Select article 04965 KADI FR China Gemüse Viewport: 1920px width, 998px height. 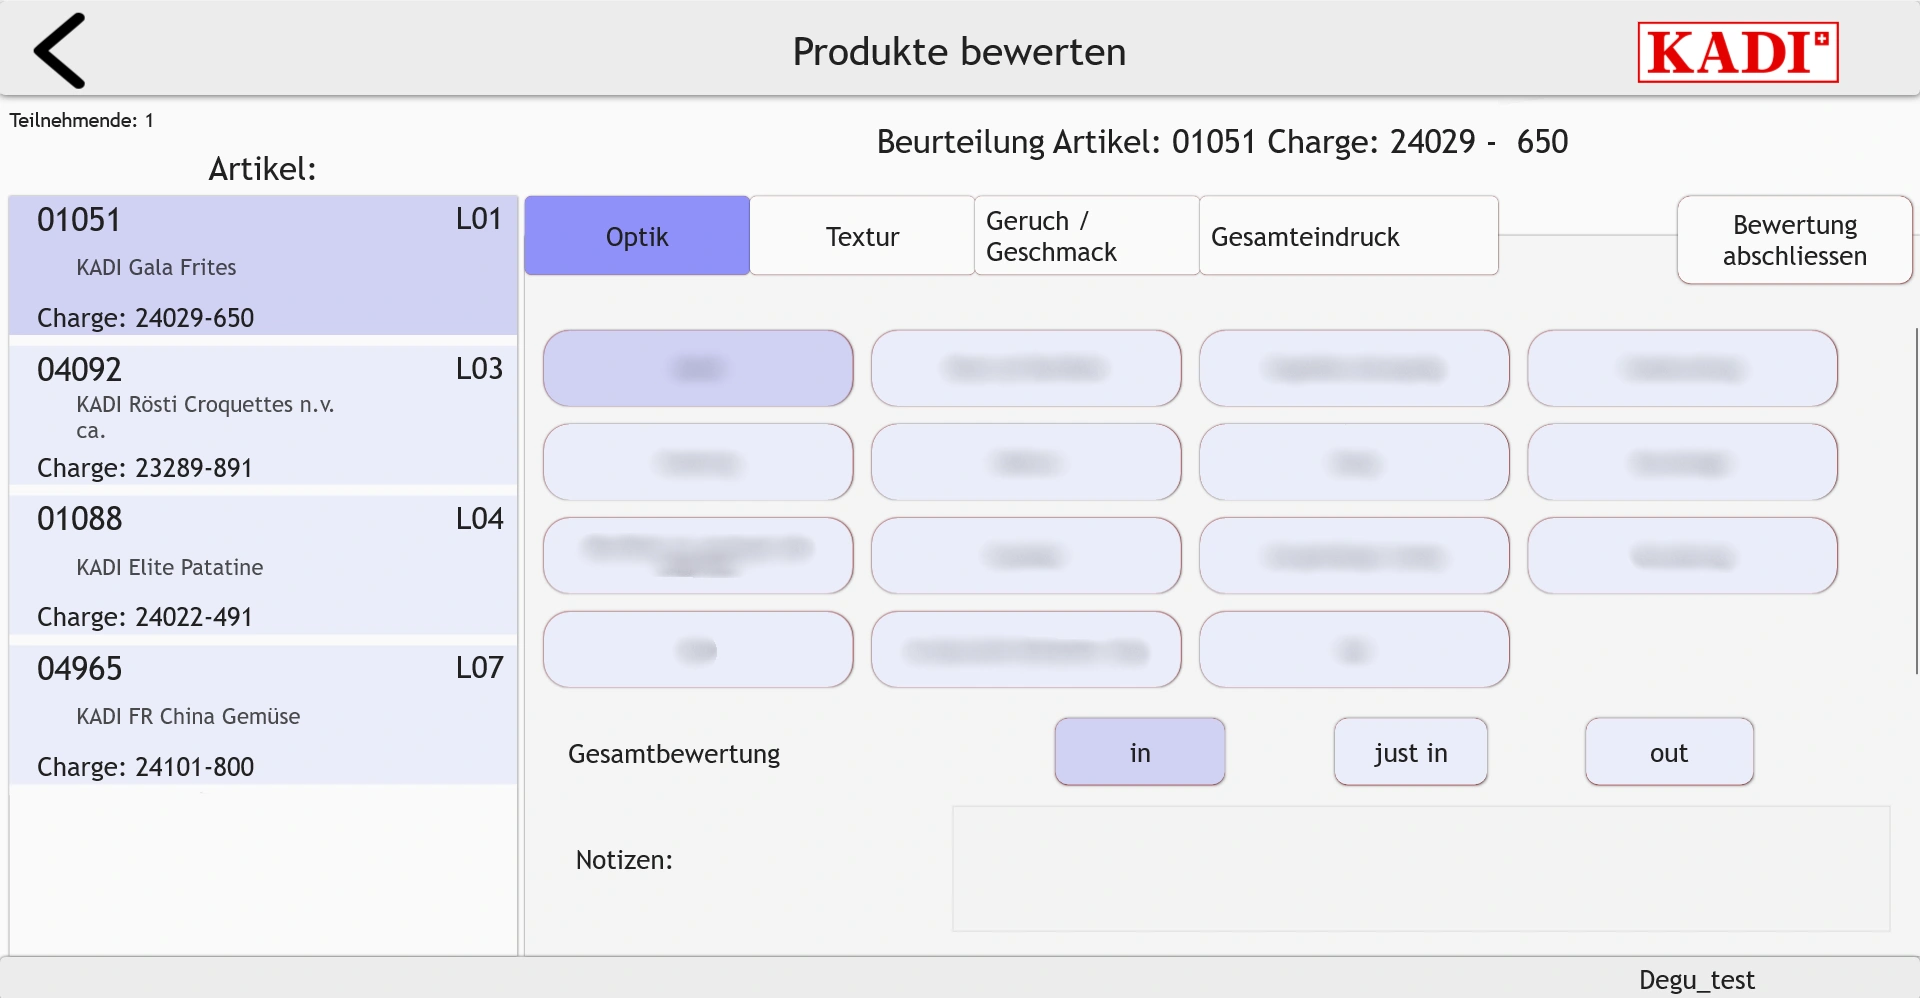(x=263, y=714)
